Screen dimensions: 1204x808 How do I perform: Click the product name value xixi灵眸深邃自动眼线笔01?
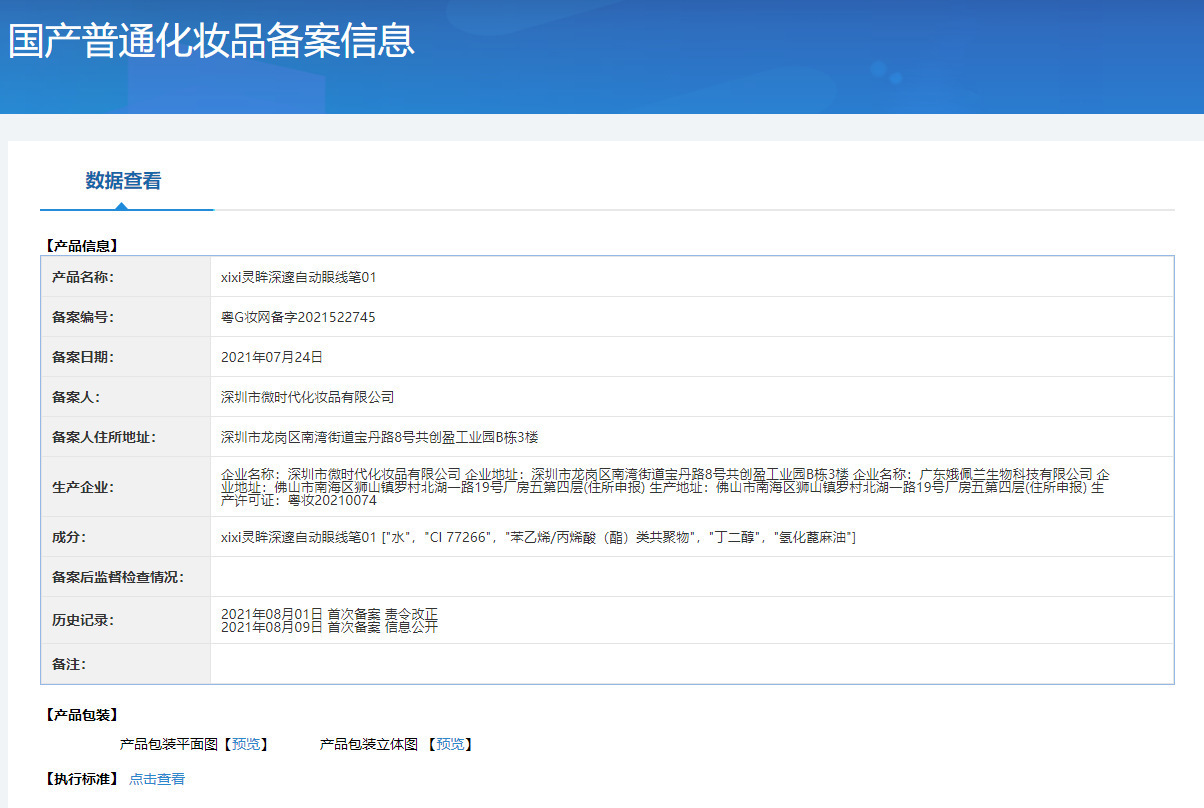298,277
